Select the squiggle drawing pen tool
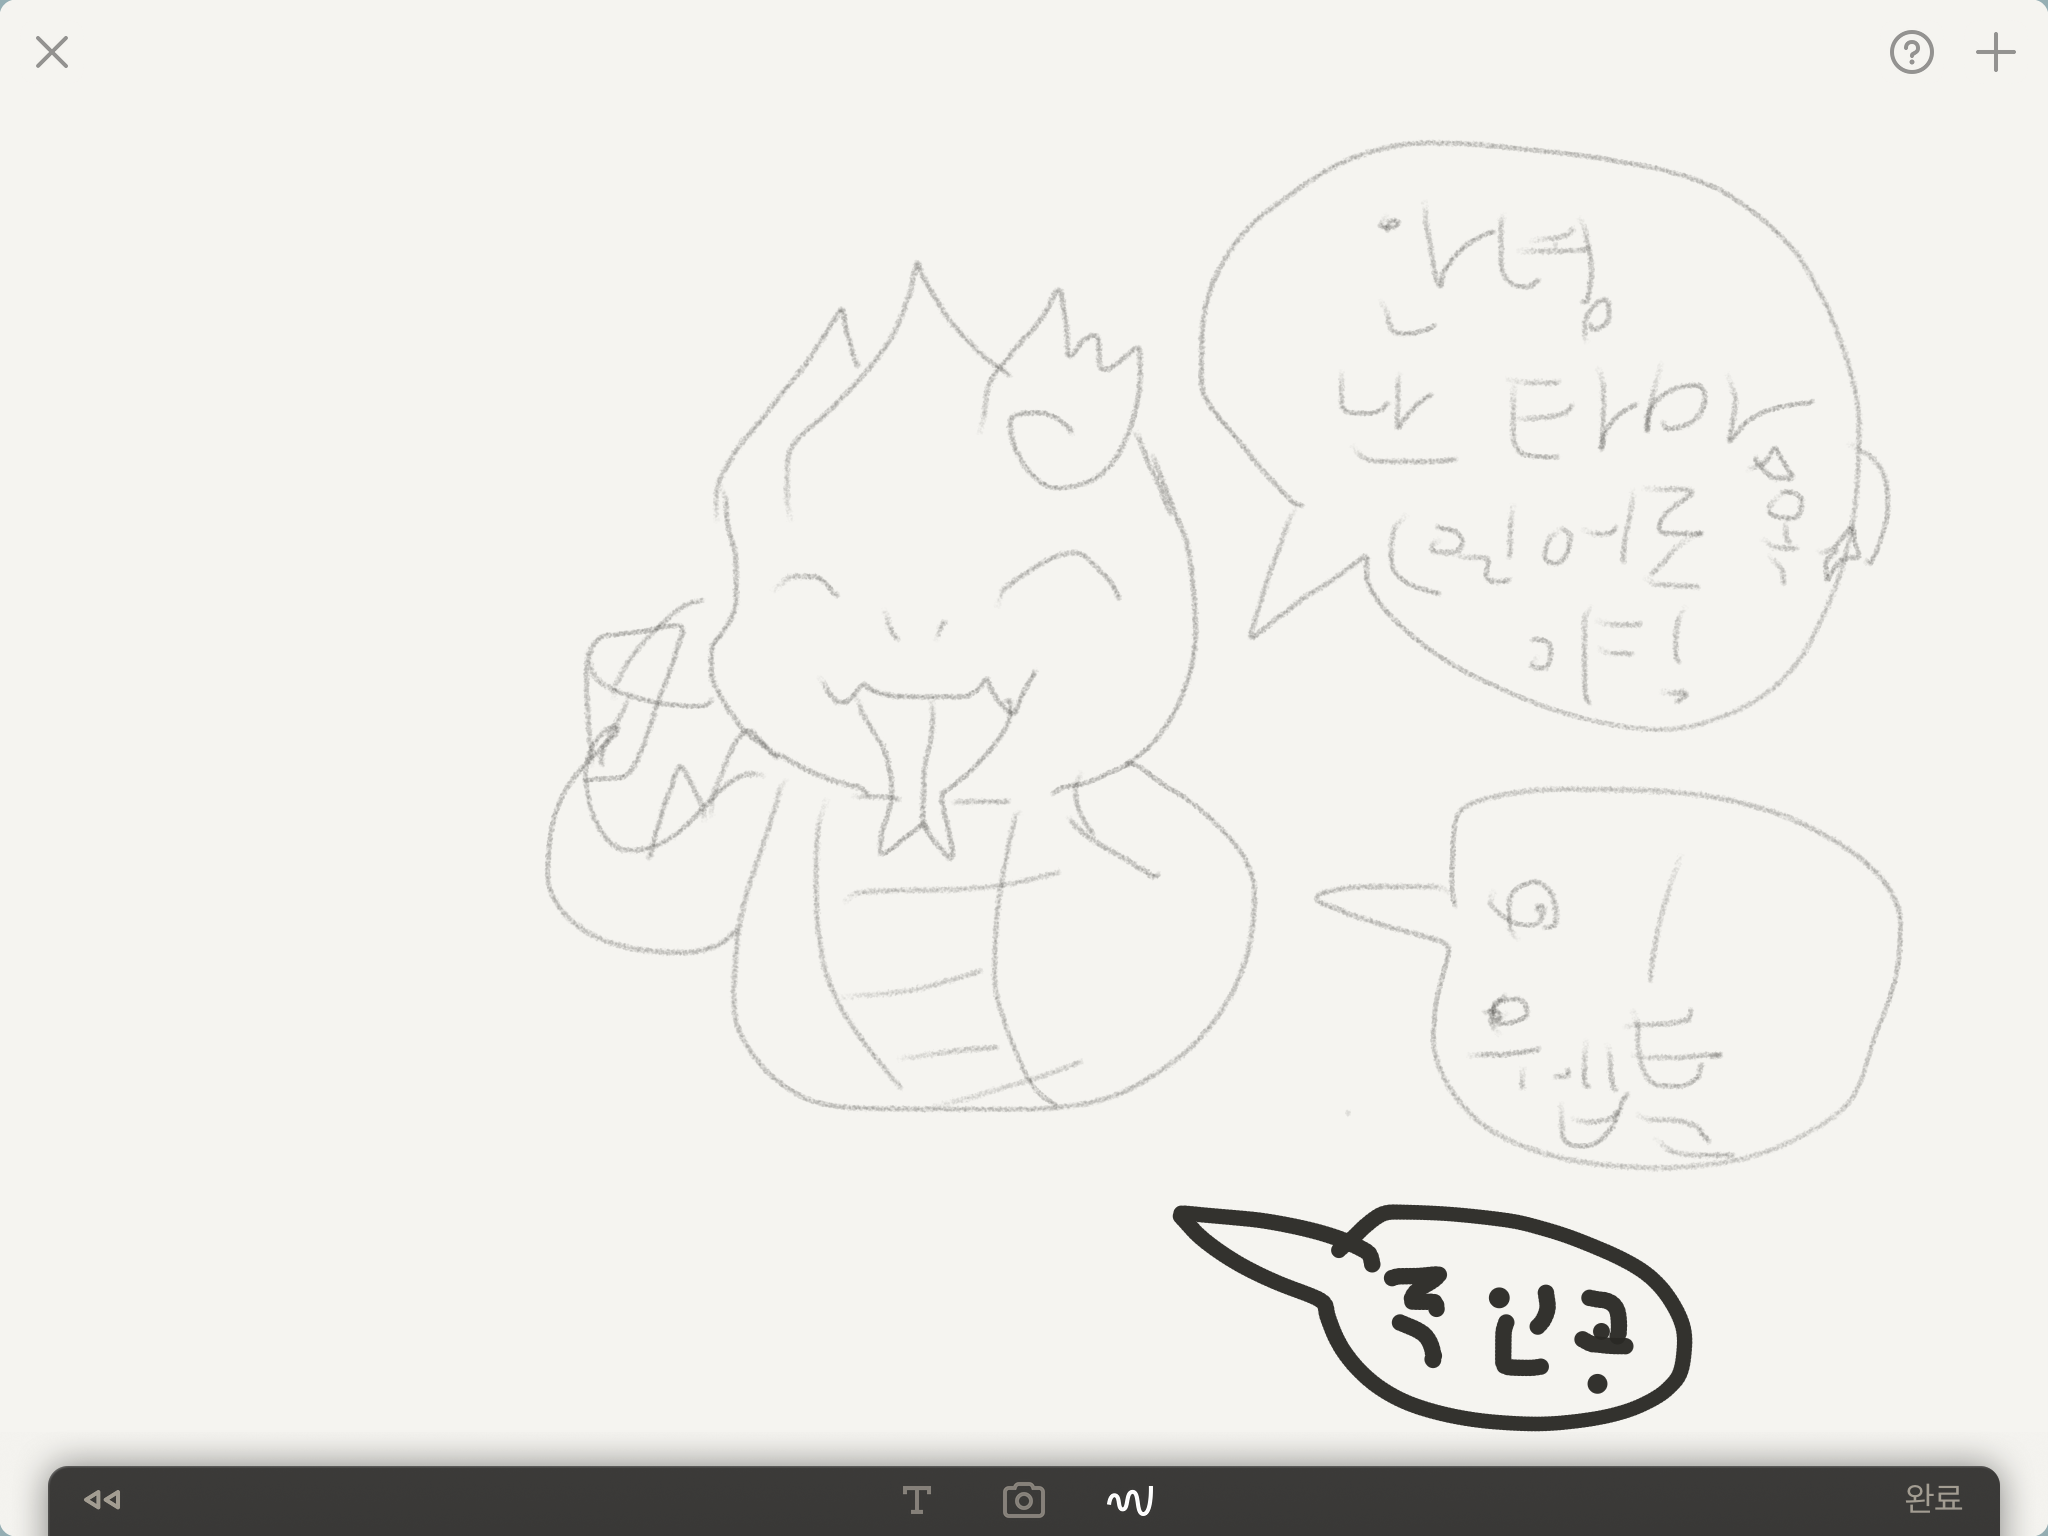2048x1536 pixels. coord(1130,1500)
